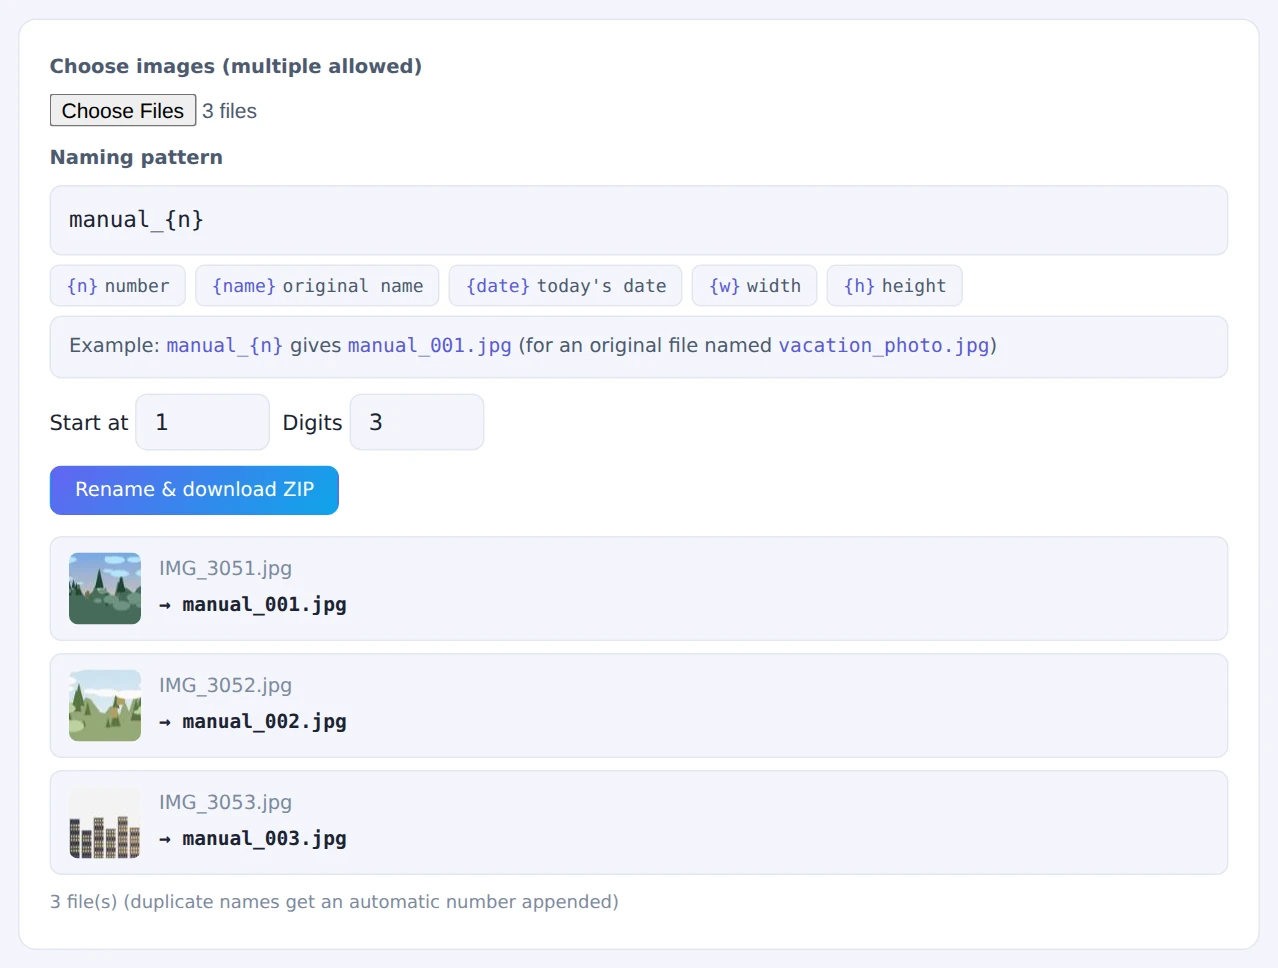Click the manual_002.jpg new filename
The height and width of the screenshot is (968, 1278).
tap(264, 721)
